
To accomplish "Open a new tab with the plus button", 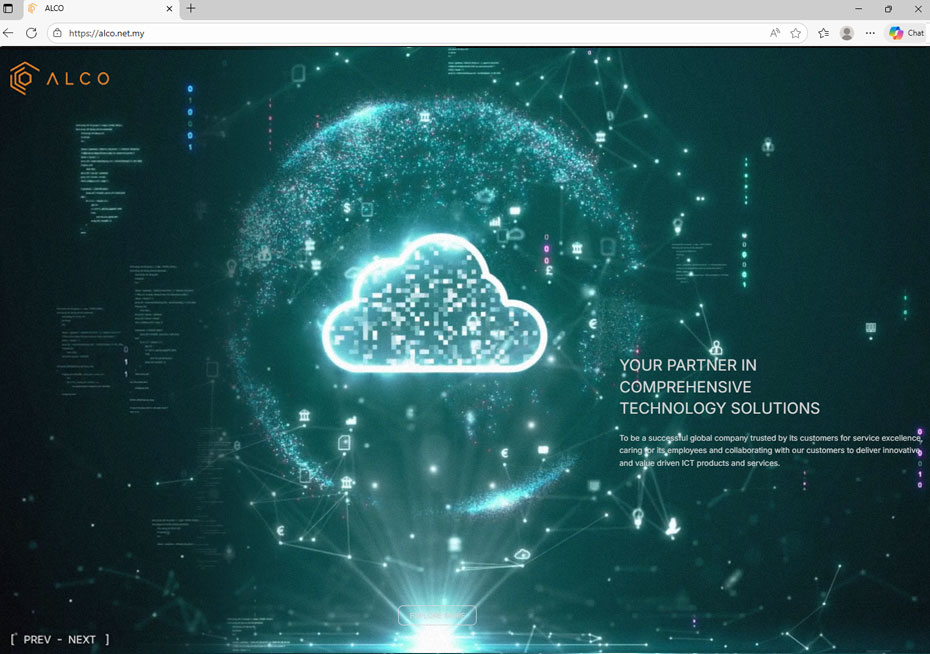I will [191, 9].
